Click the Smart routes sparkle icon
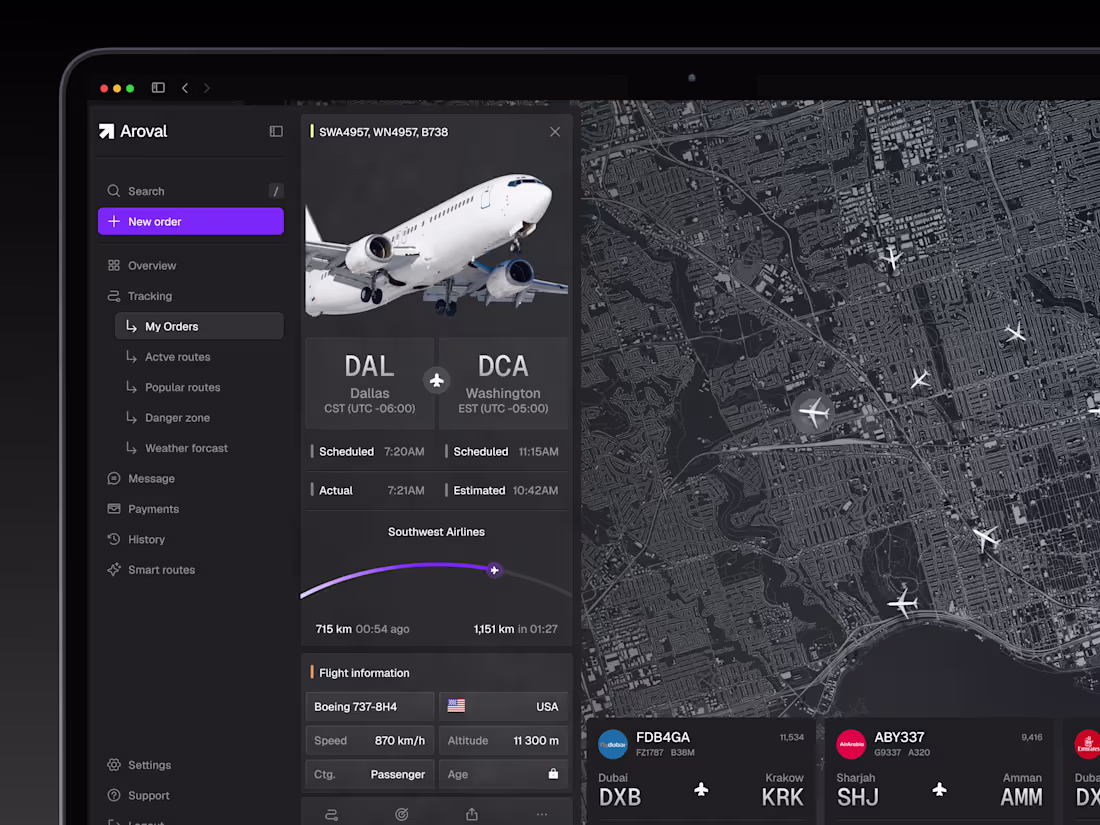 tap(114, 570)
